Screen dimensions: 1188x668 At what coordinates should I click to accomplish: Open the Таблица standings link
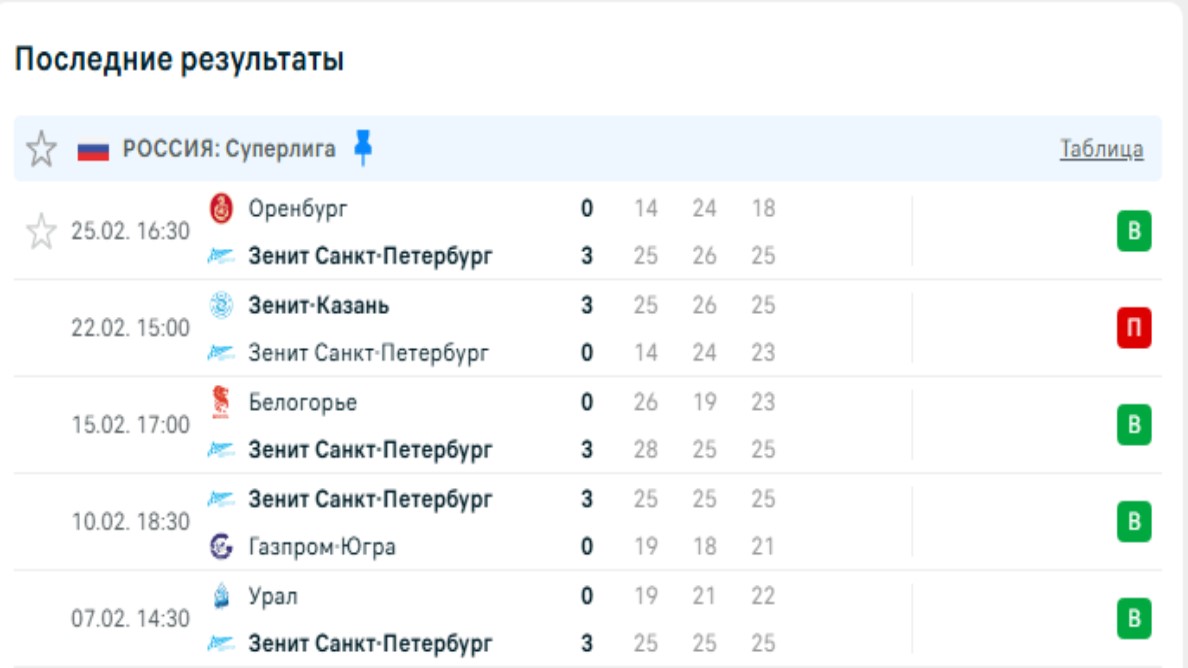click(x=1101, y=150)
